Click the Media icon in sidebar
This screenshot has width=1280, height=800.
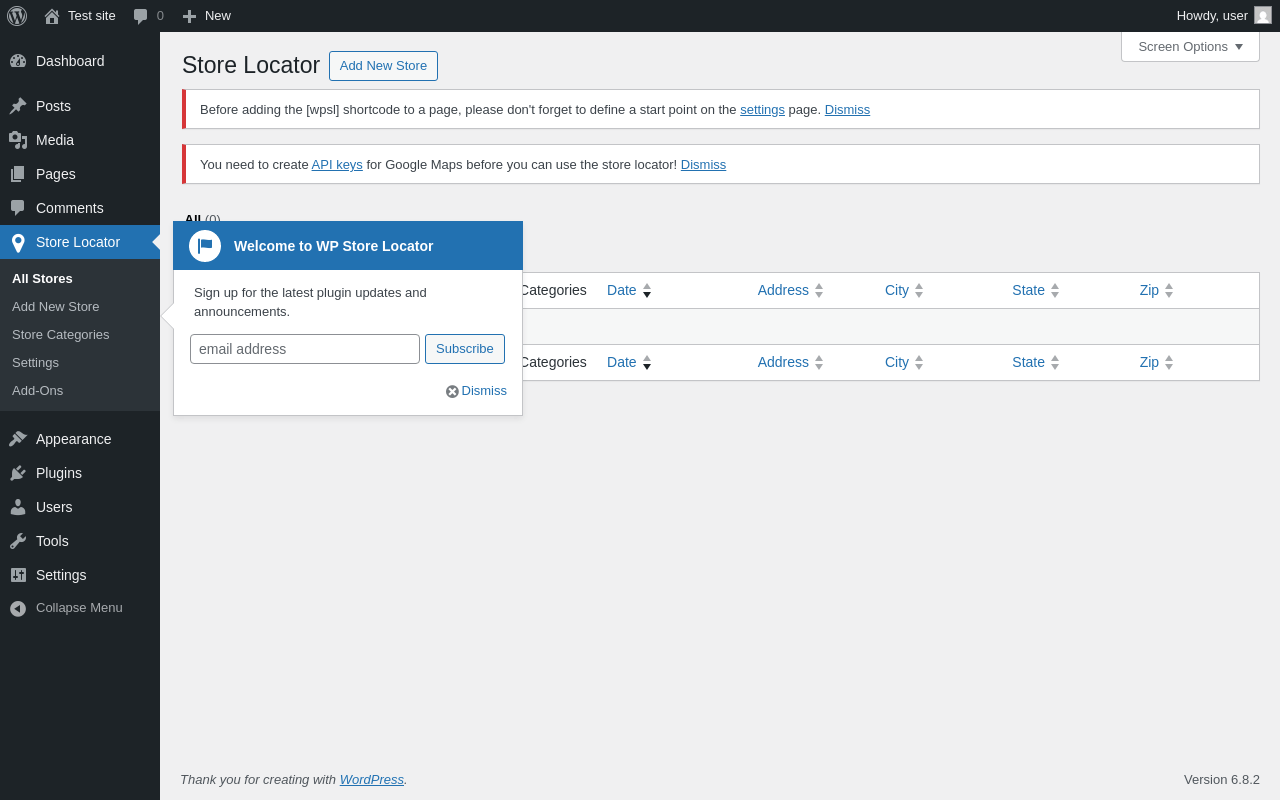tap(18, 140)
